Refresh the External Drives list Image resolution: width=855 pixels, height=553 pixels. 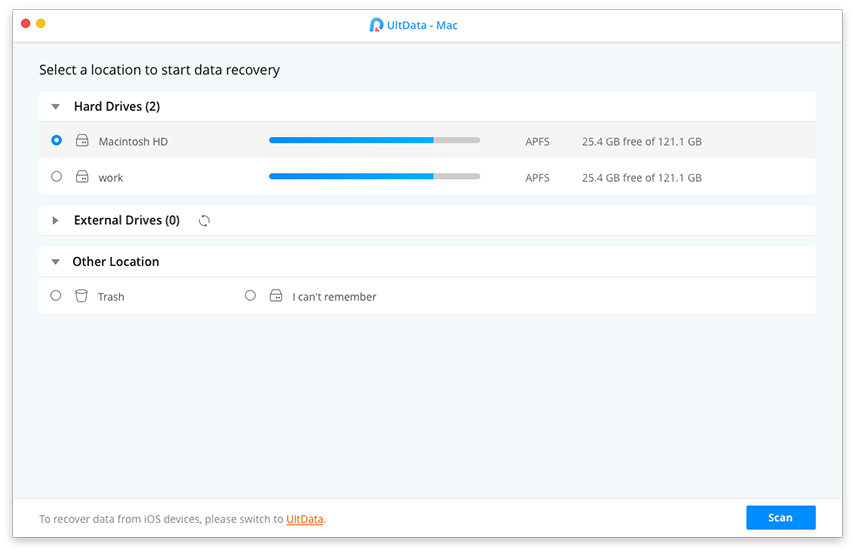pos(204,220)
